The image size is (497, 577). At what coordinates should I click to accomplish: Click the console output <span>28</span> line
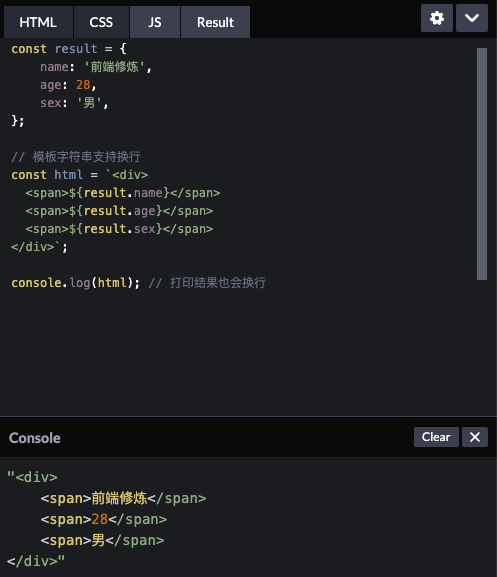[x=104, y=519]
